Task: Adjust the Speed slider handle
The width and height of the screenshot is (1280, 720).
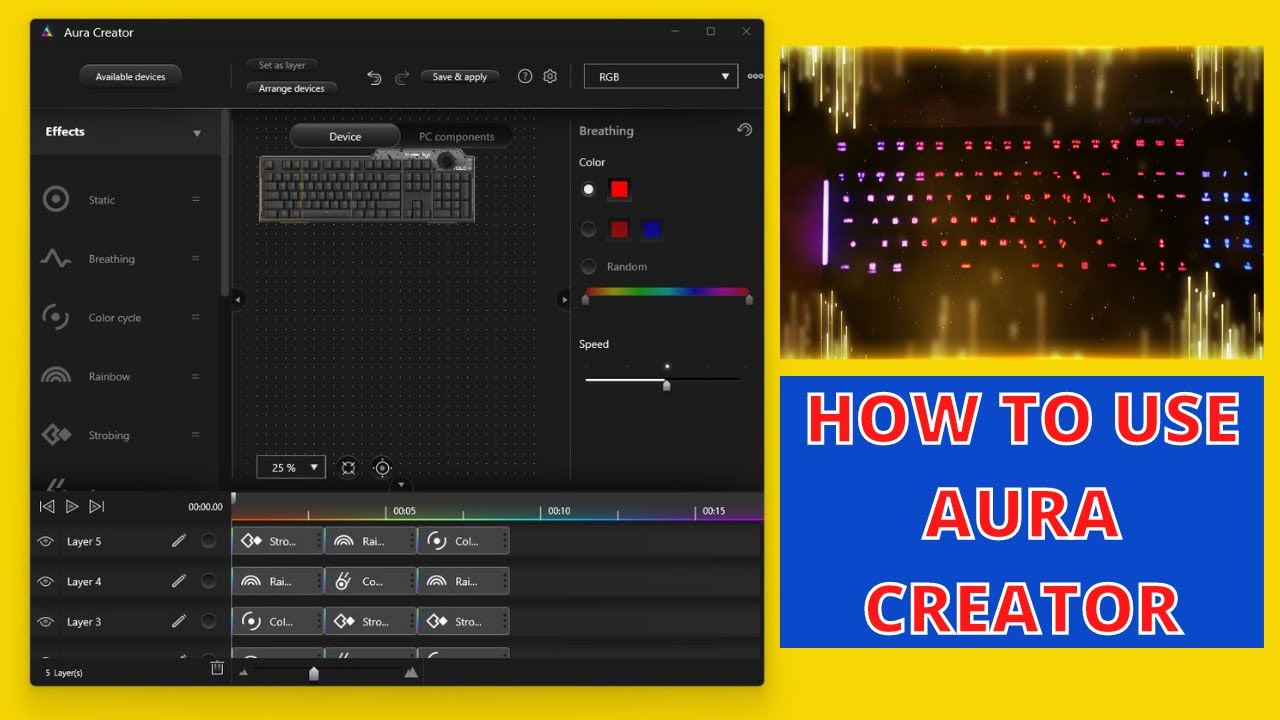Action: pyautogui.click(x=666, y=384)
